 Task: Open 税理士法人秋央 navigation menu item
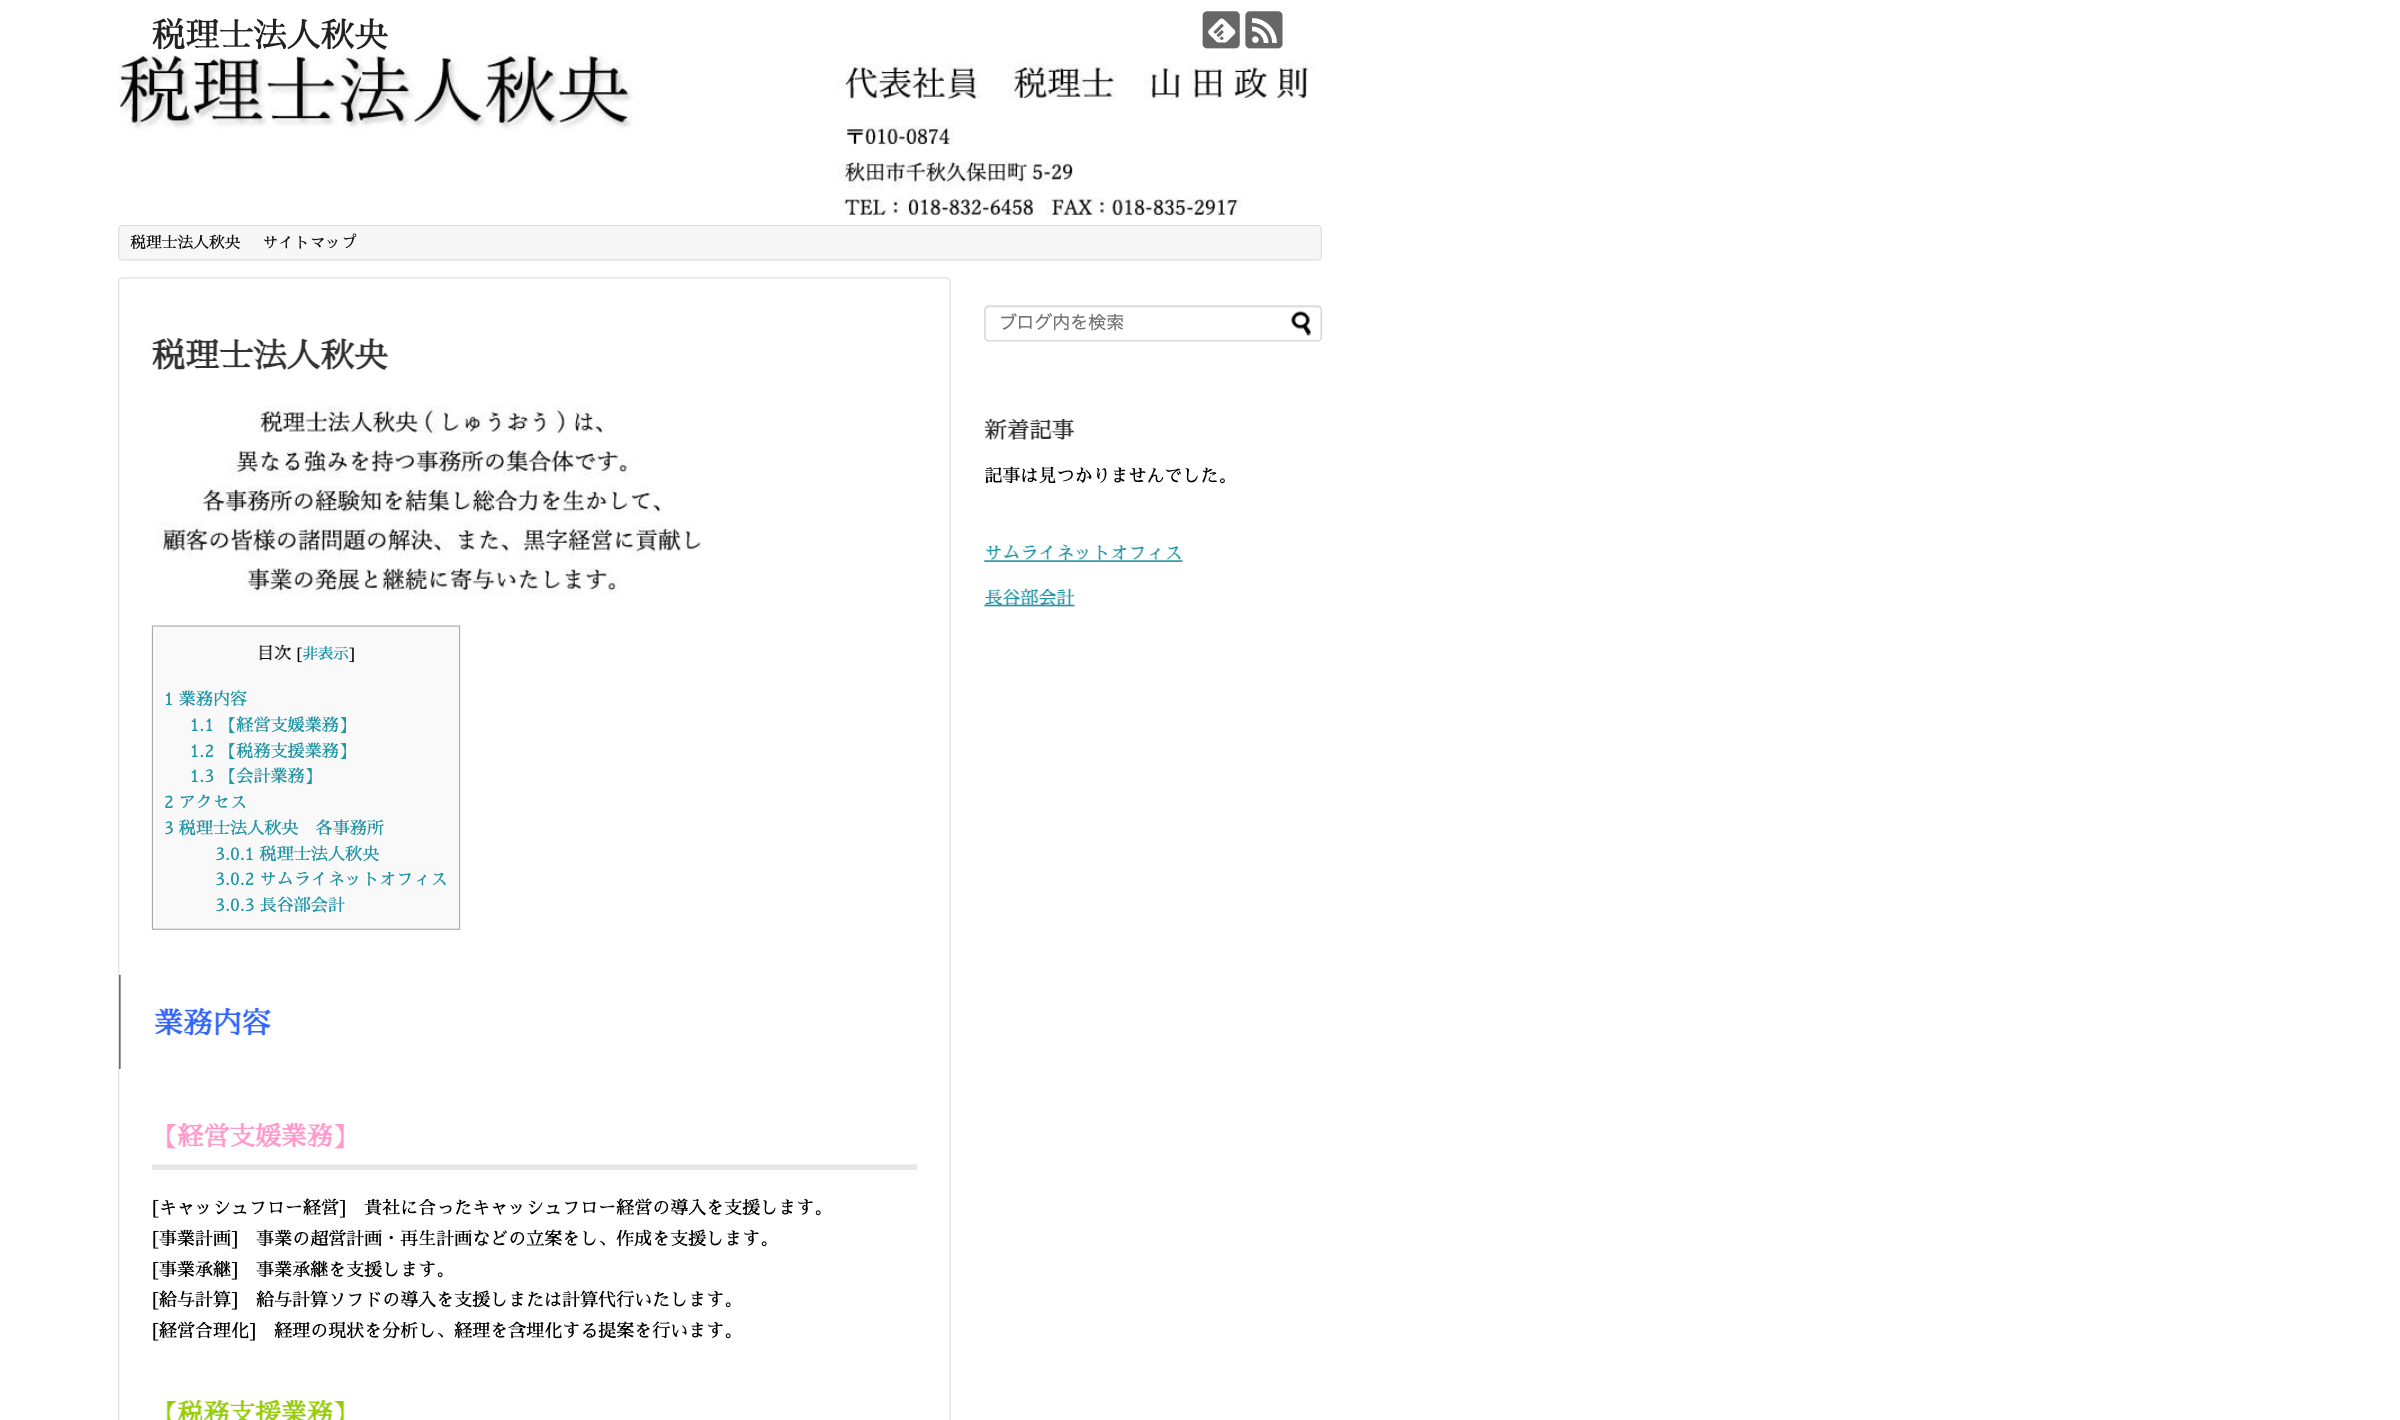(x=185, y=242)
